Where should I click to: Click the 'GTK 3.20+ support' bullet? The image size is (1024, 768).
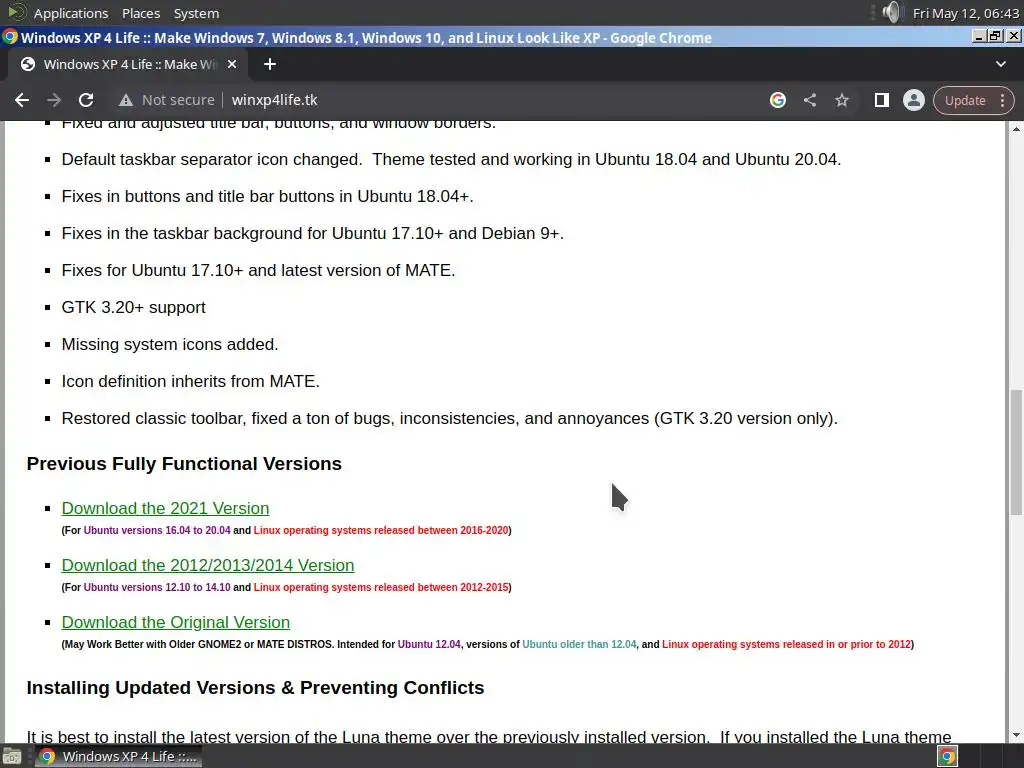(x=133, y=307)
